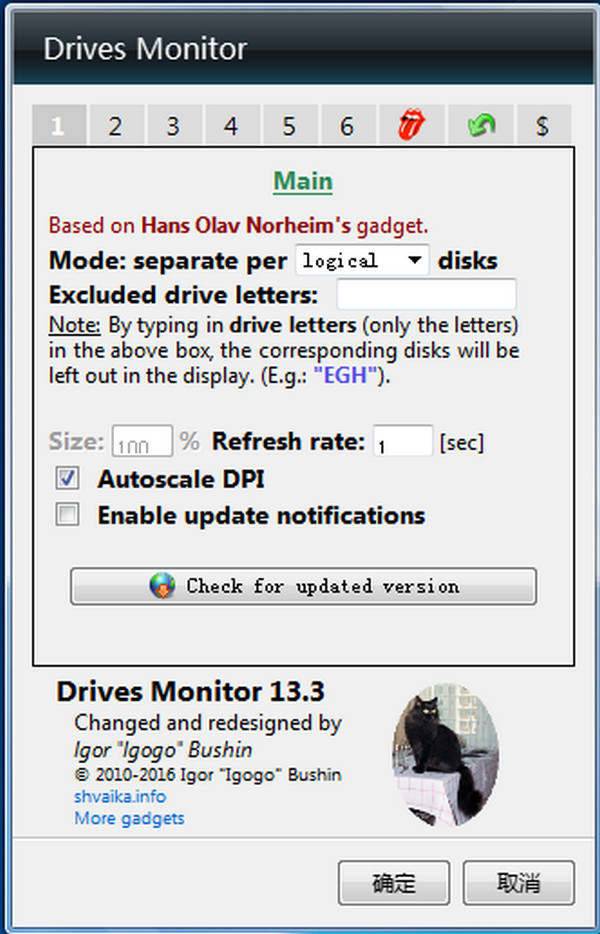Open the green undo arrow tab
Screen dimensions: 600x934
(481, 125)
